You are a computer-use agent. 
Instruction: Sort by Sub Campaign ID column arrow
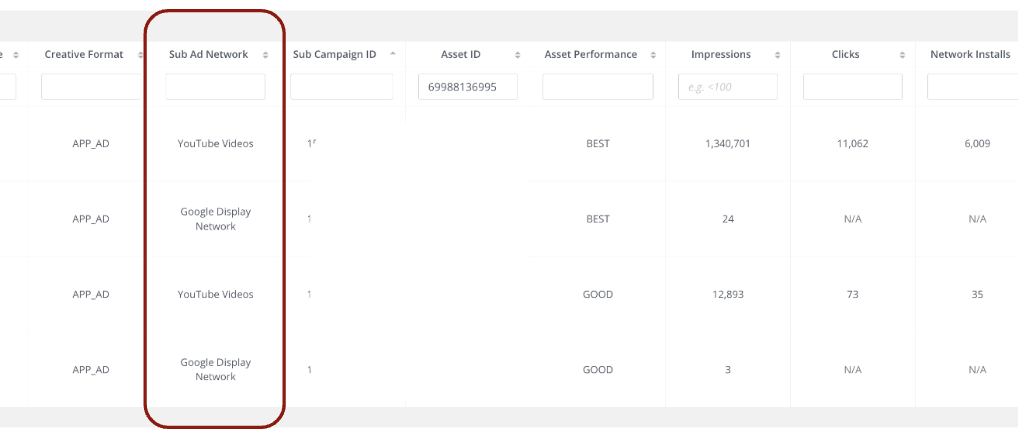click(392, 54)
